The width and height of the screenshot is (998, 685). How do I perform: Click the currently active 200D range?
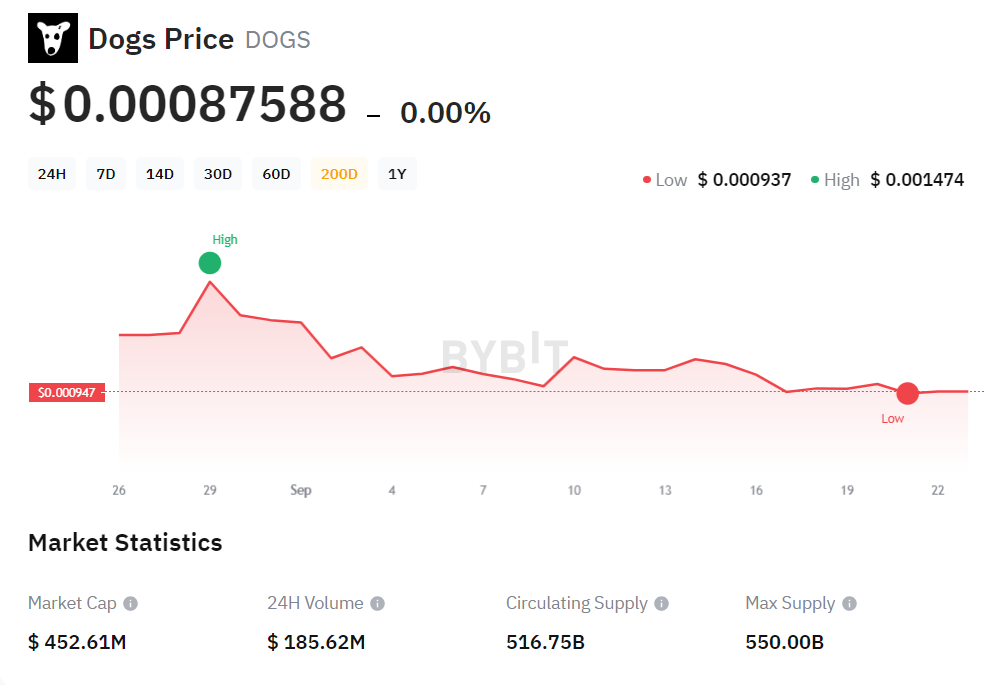(339, 173)
